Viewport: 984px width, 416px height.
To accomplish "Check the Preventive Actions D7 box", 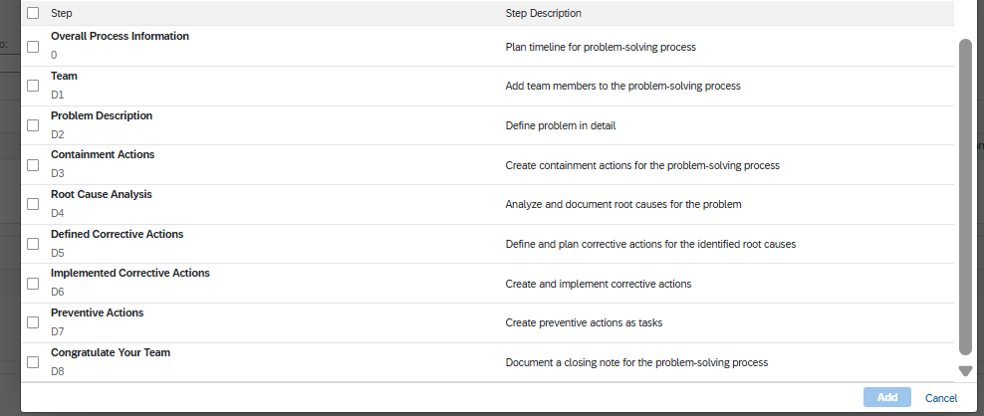I will pos(33,323).
